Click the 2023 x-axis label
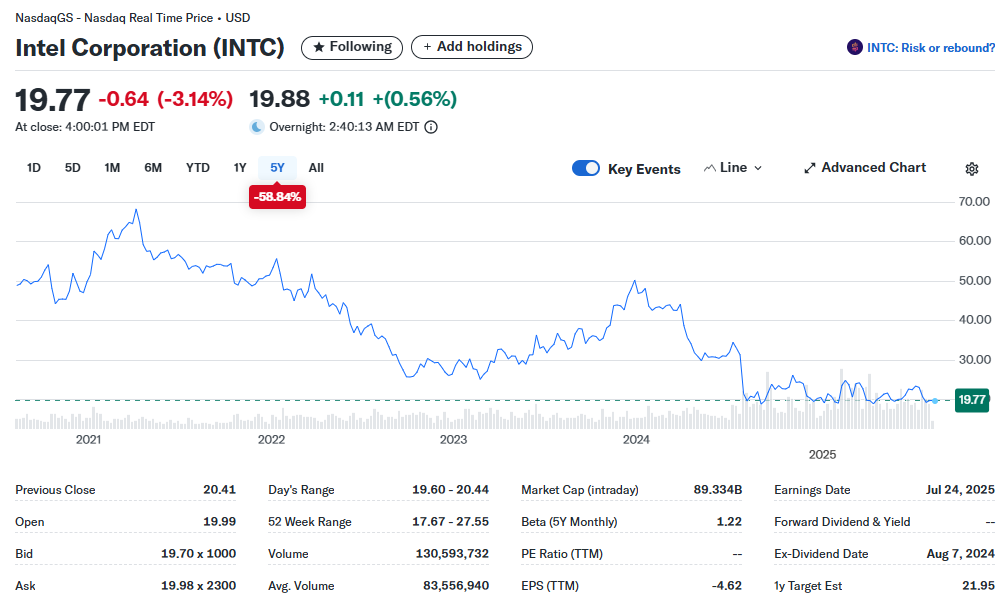 [x=453, y=440]
